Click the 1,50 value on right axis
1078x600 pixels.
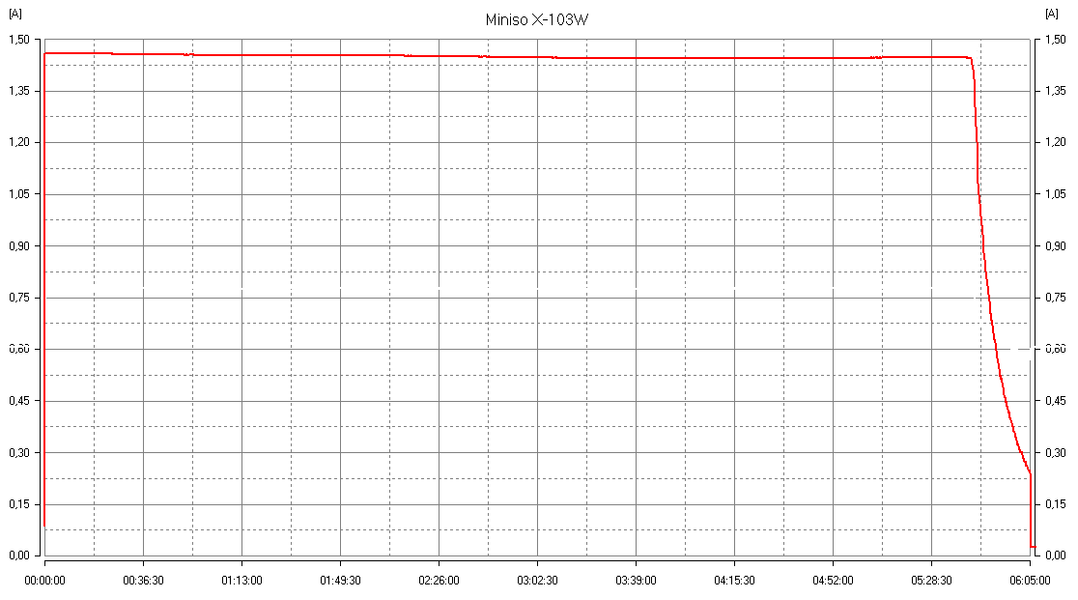point(1055,40)
